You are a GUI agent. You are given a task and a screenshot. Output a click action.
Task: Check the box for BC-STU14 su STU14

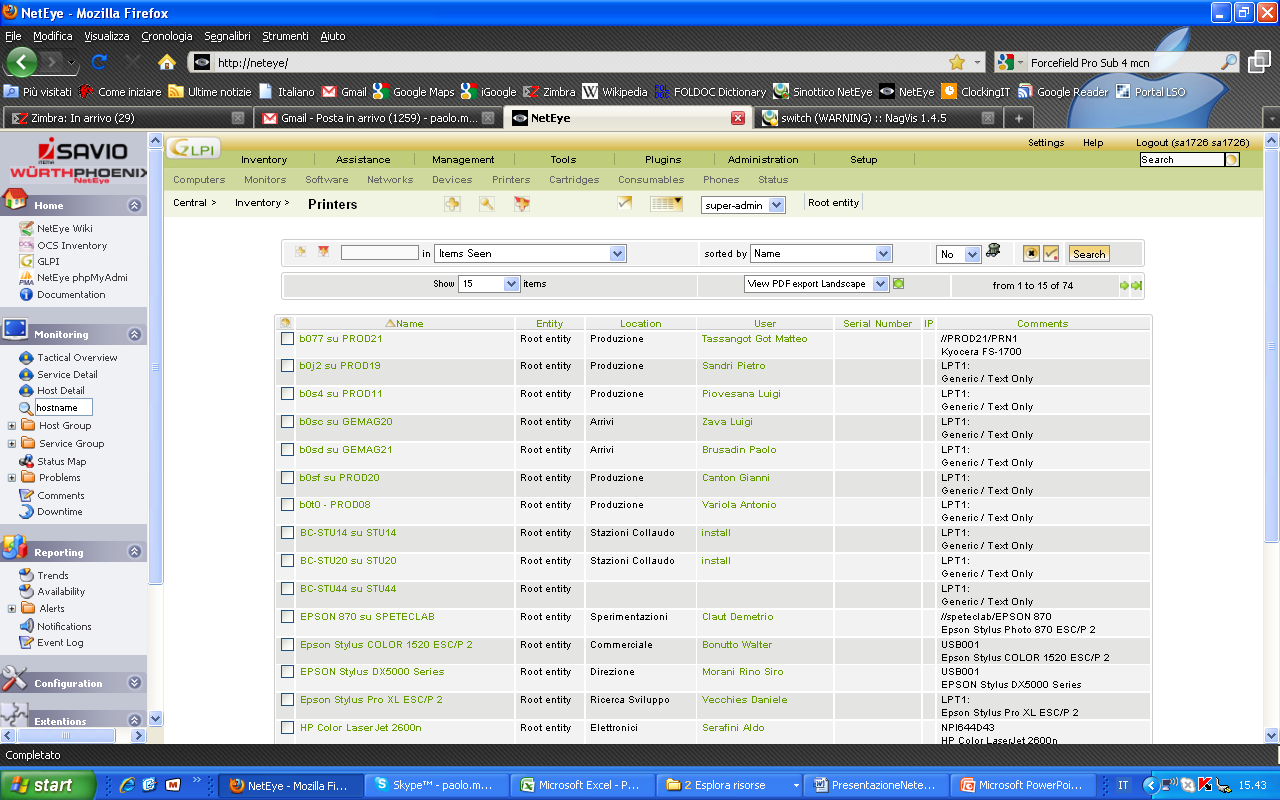pyautogui.click(x=288, y=533)
